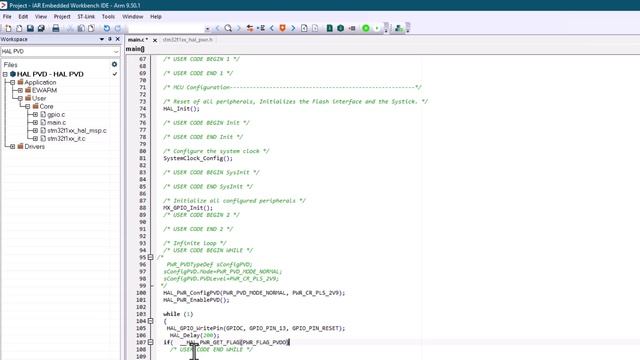Viewport: 640px width, 360px height.
Task: Select the main.c editor tab
Action: pos(138,40)
